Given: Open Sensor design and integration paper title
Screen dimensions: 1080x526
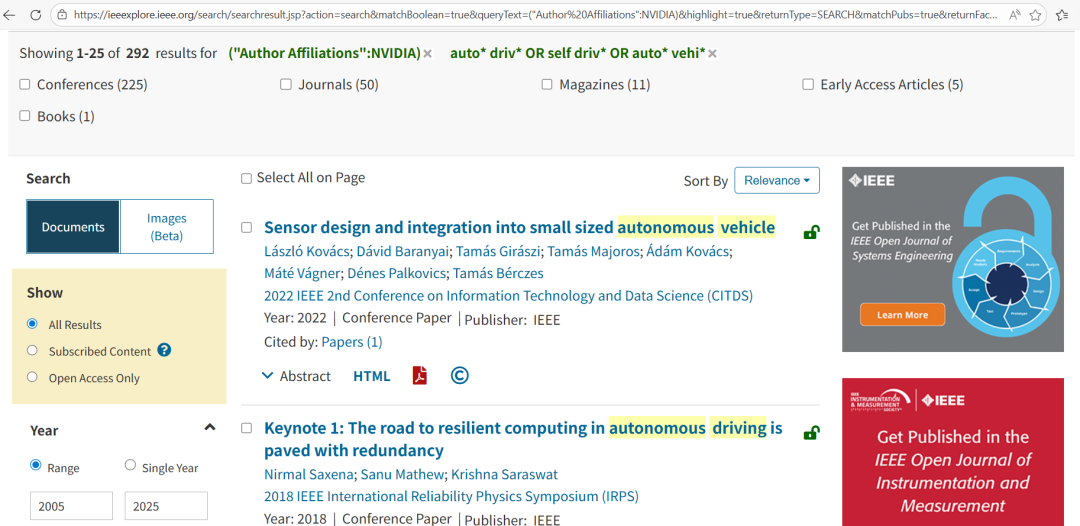Looking at the screenshot, I should click(x=519, y=227).
